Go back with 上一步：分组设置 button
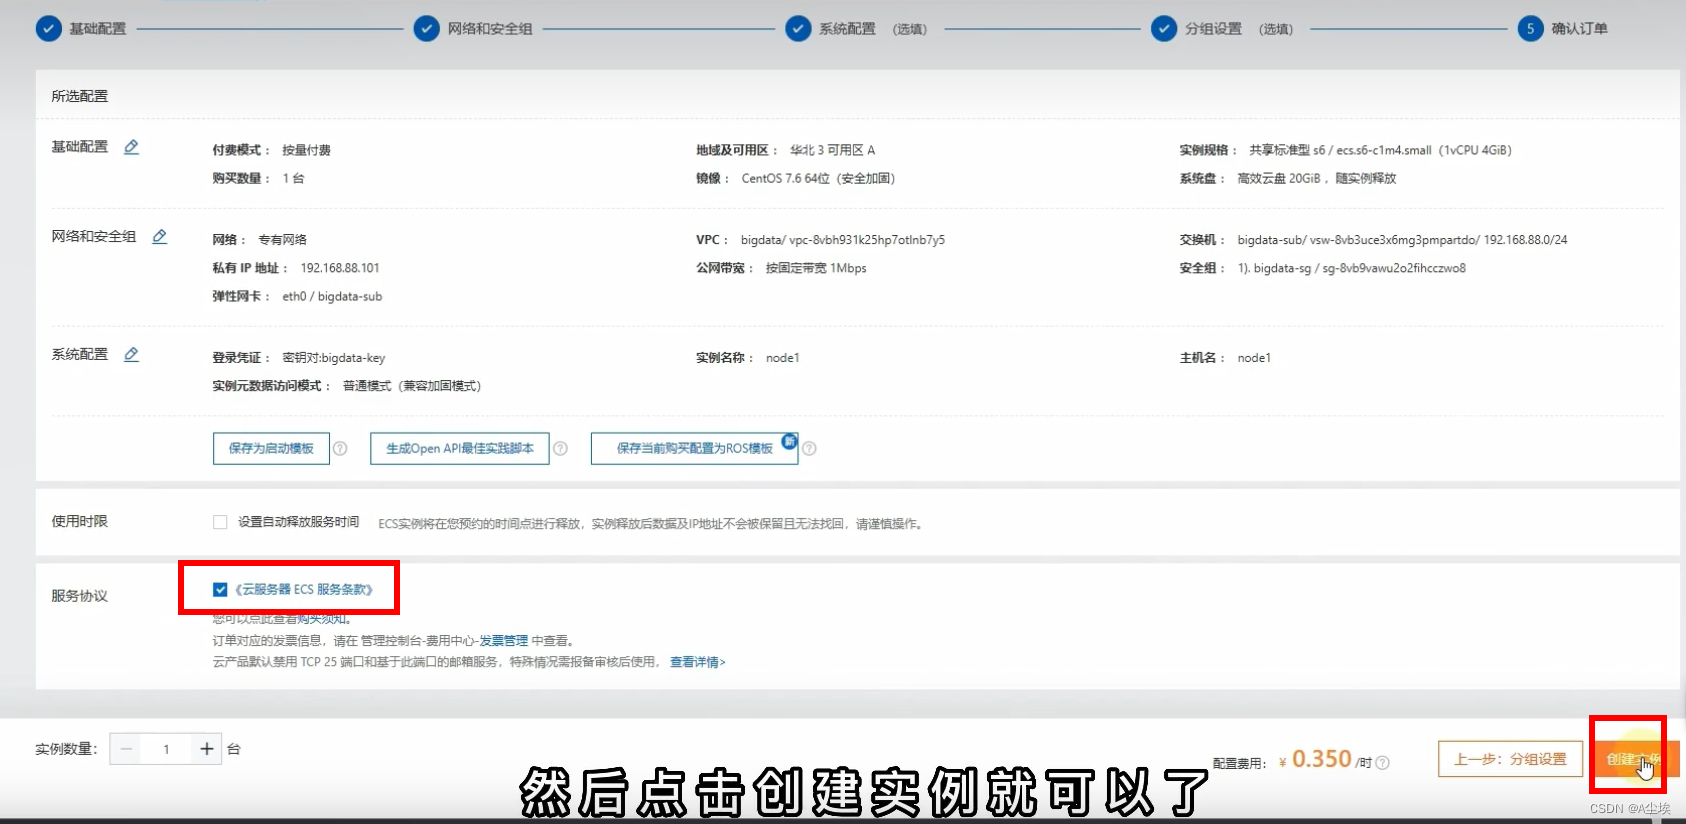This screenshot has width=1686, height=824. pyautogui.click(x=1510, y=760)
